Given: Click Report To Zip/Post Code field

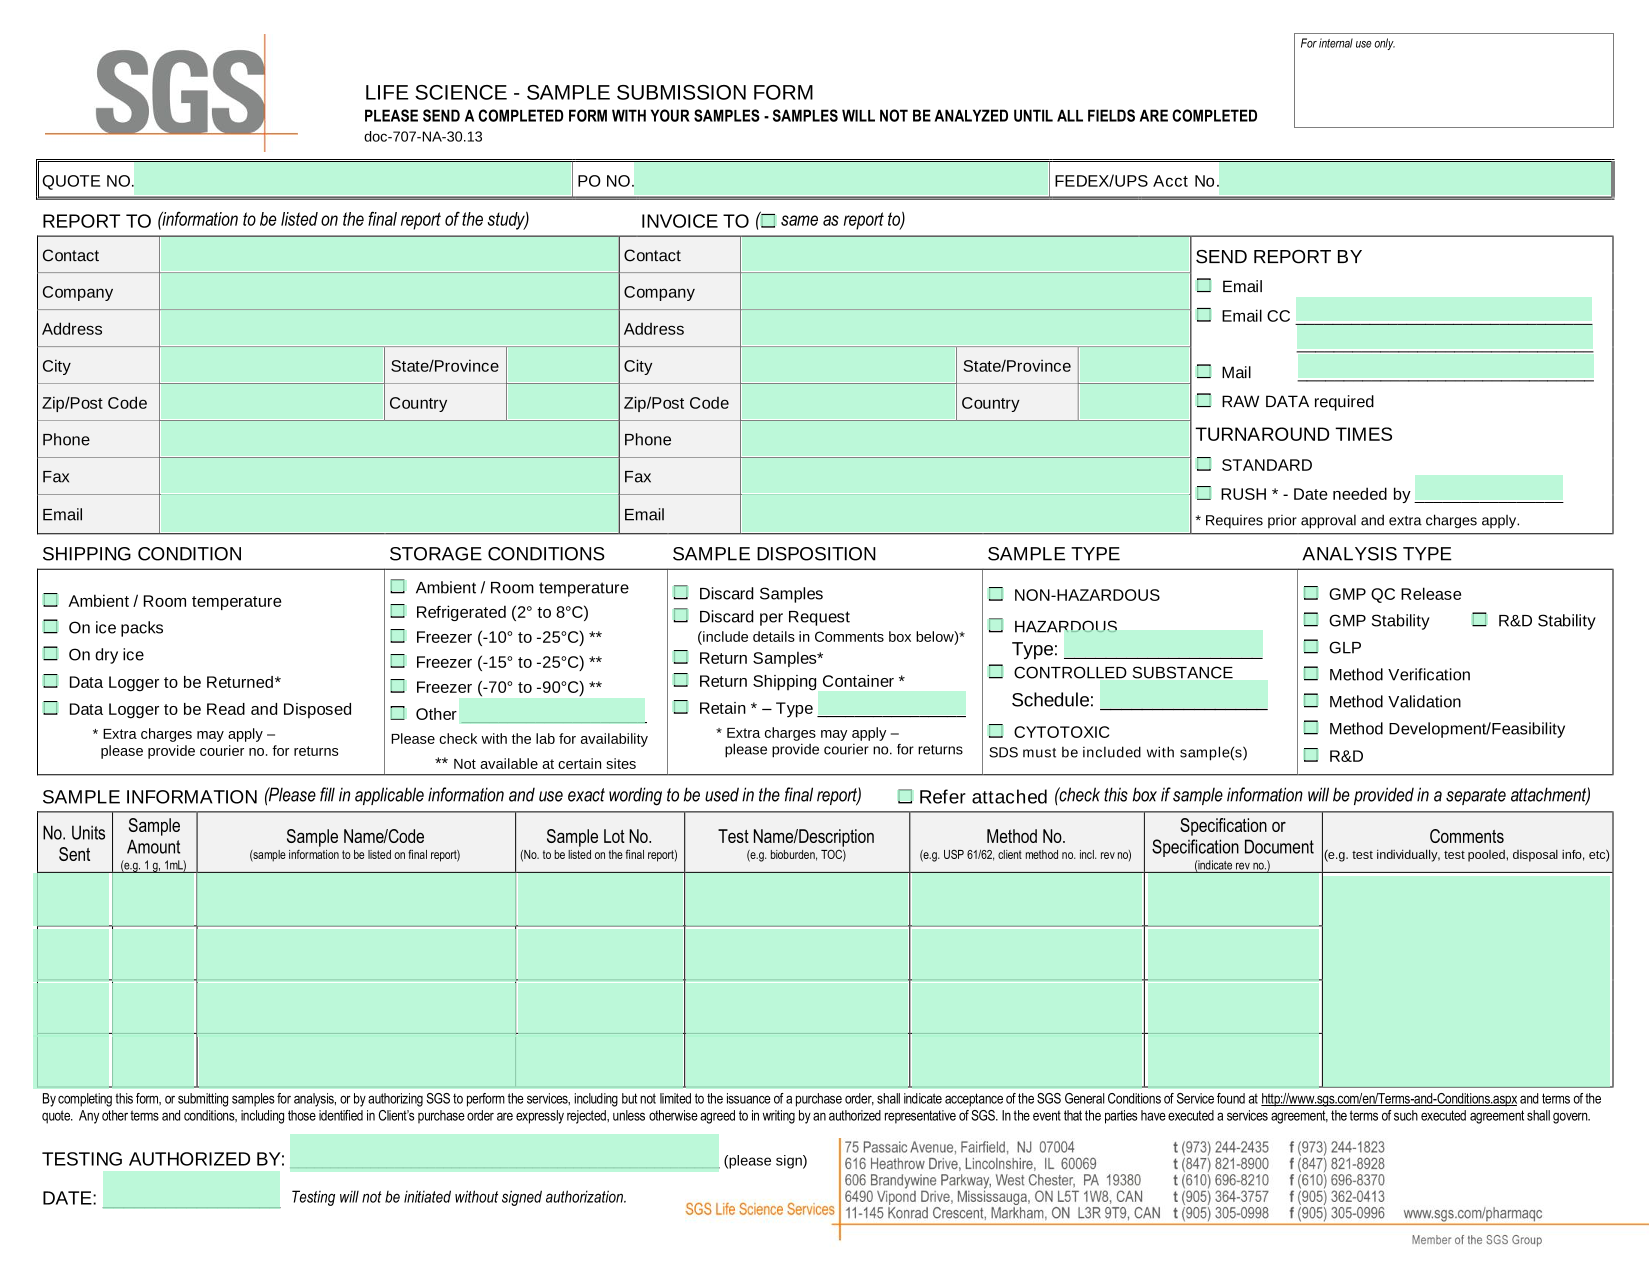Looking at the screenshot, I should coord(271,403).
